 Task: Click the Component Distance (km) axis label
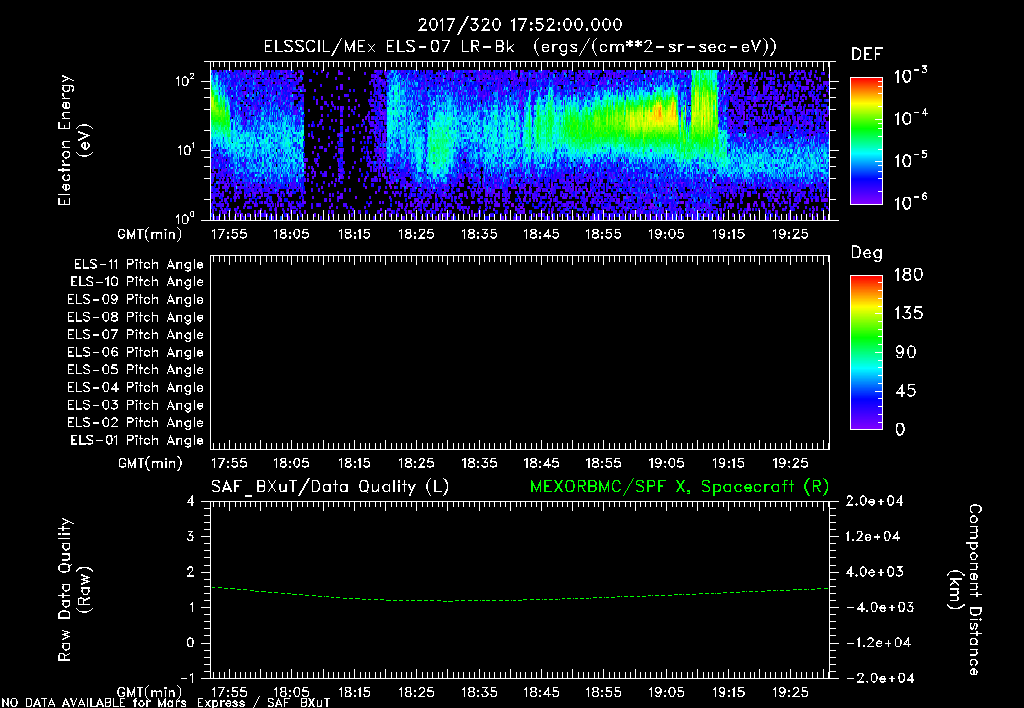[x=965, y=590]
